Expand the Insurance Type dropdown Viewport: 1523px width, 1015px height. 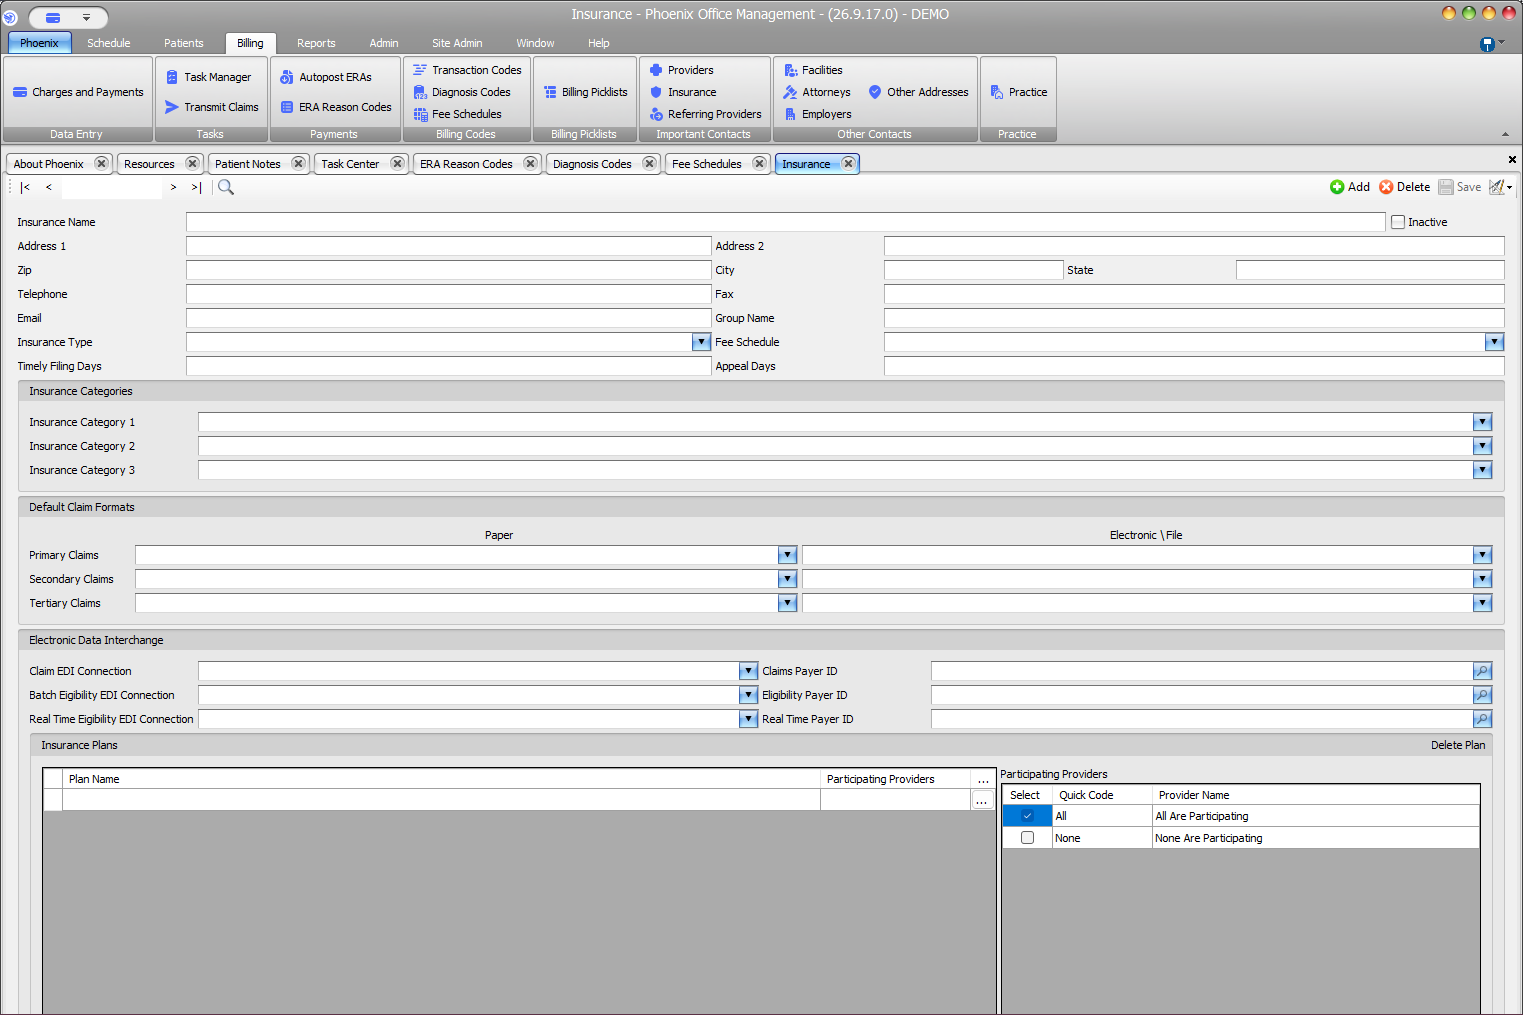[701, 342]
